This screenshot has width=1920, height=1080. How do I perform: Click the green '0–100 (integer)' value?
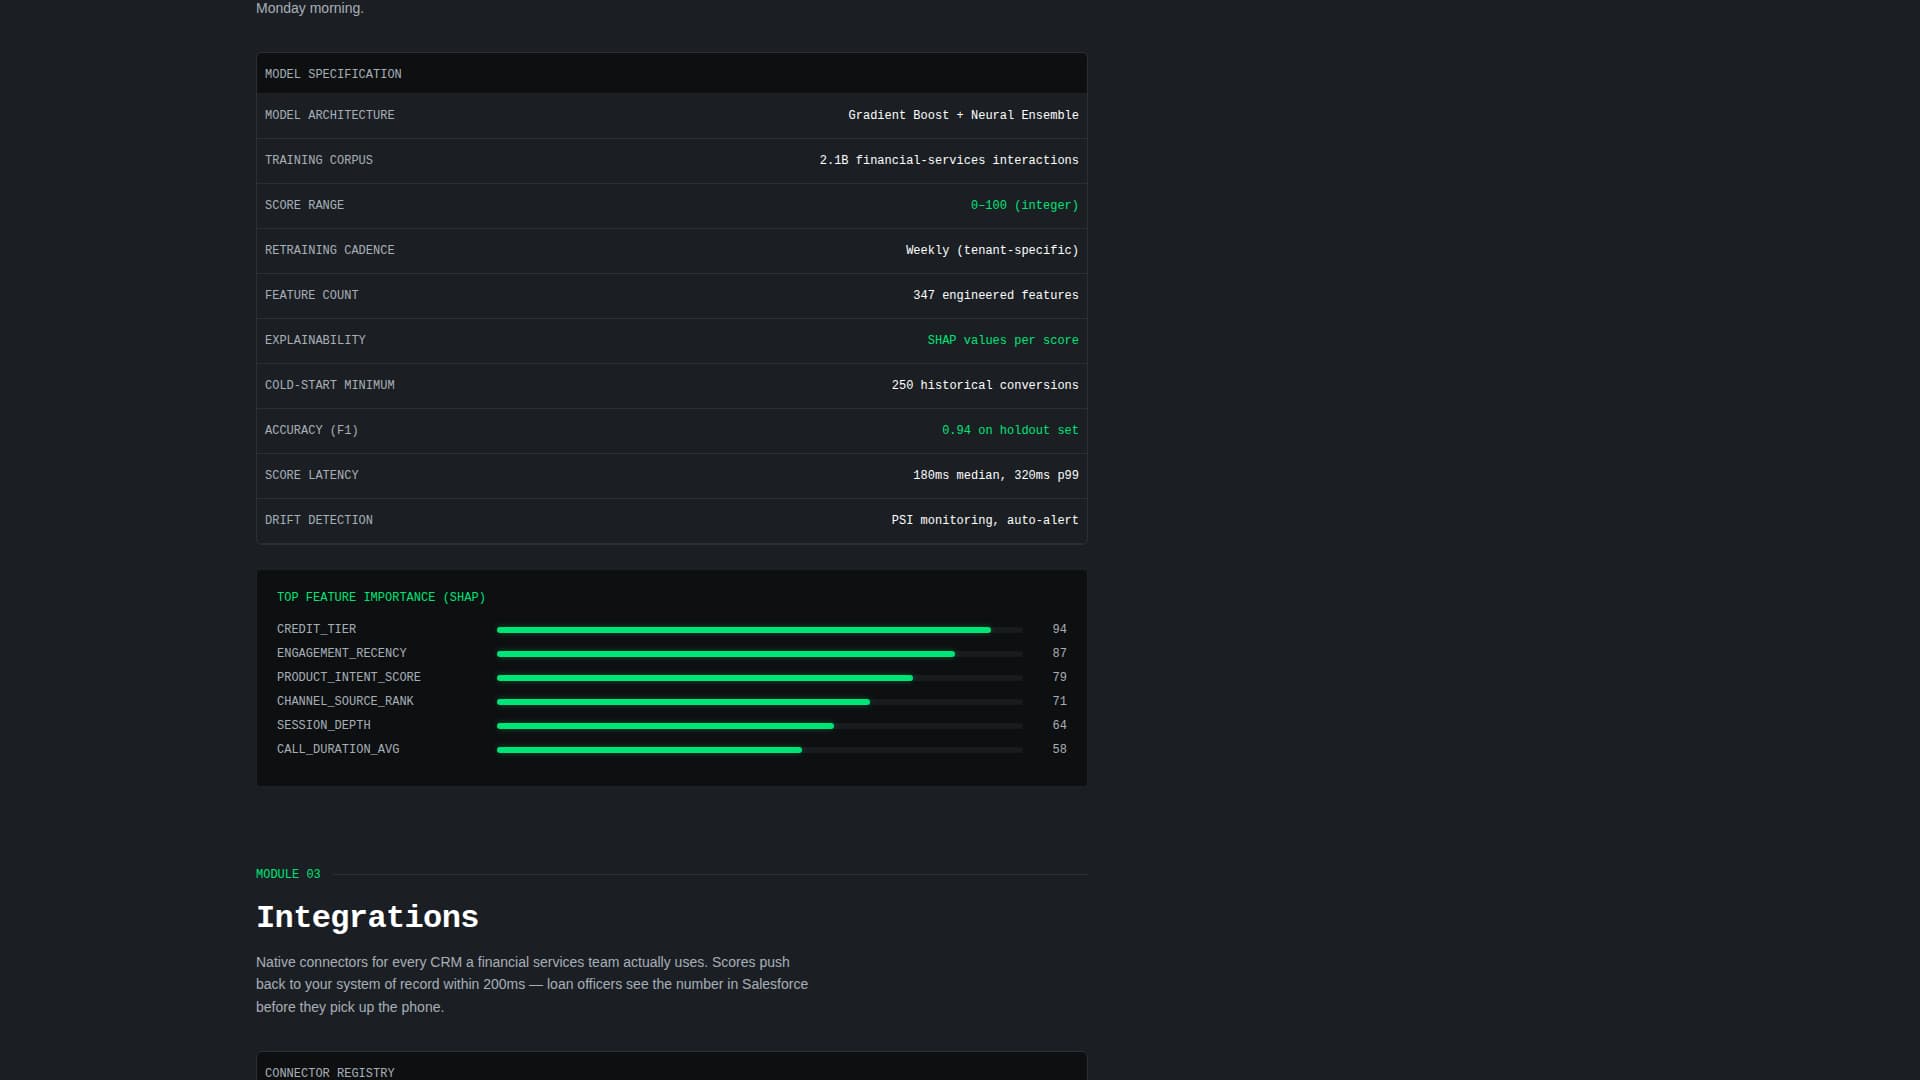(1024, 205)
